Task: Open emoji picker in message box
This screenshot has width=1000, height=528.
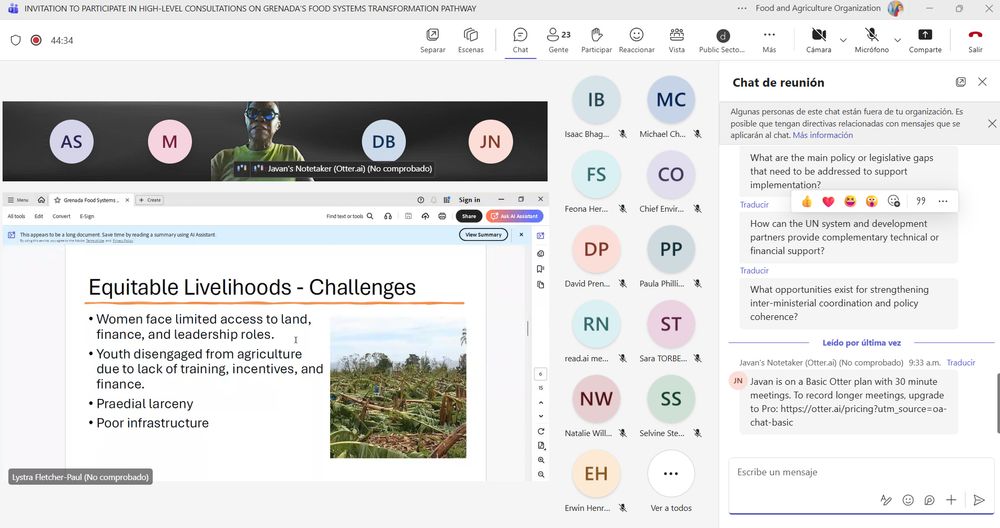Action: [908, 500]
